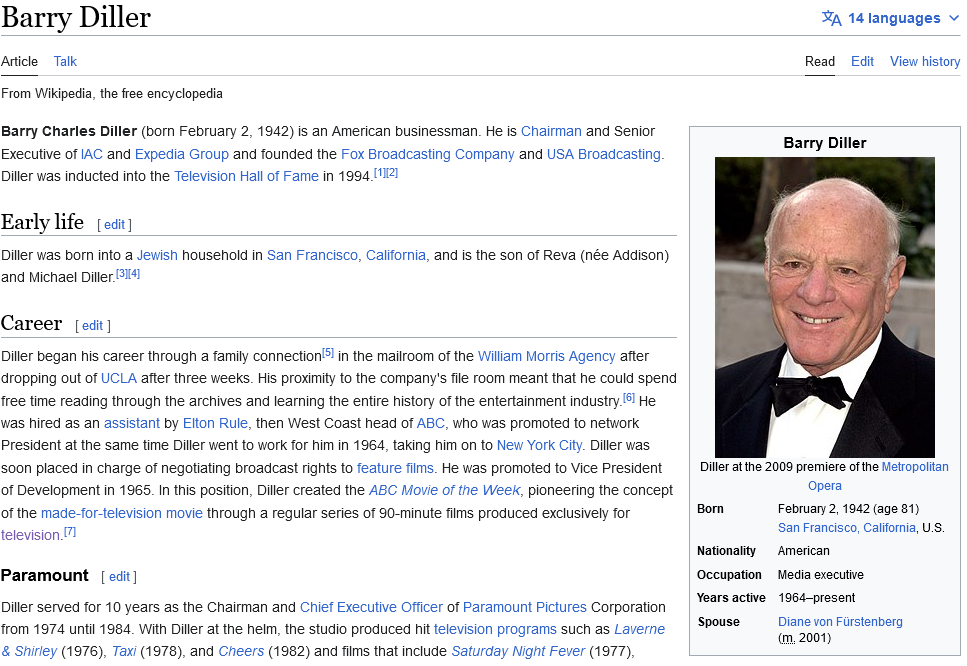The width and height of the screenshot is (967, 666).
Task: Open the Talk tab
Action: (x=65, y=61)
